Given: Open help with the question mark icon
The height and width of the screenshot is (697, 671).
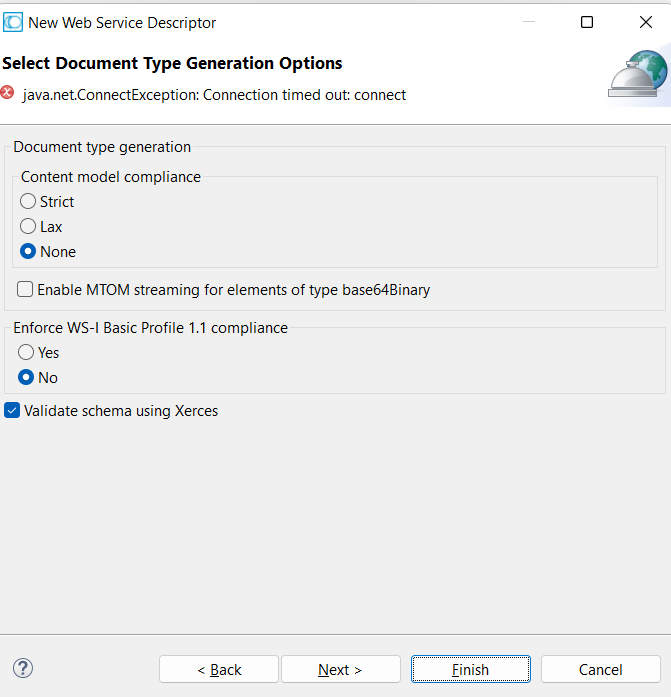Looking at the screenshot, I should pos(23,668).
